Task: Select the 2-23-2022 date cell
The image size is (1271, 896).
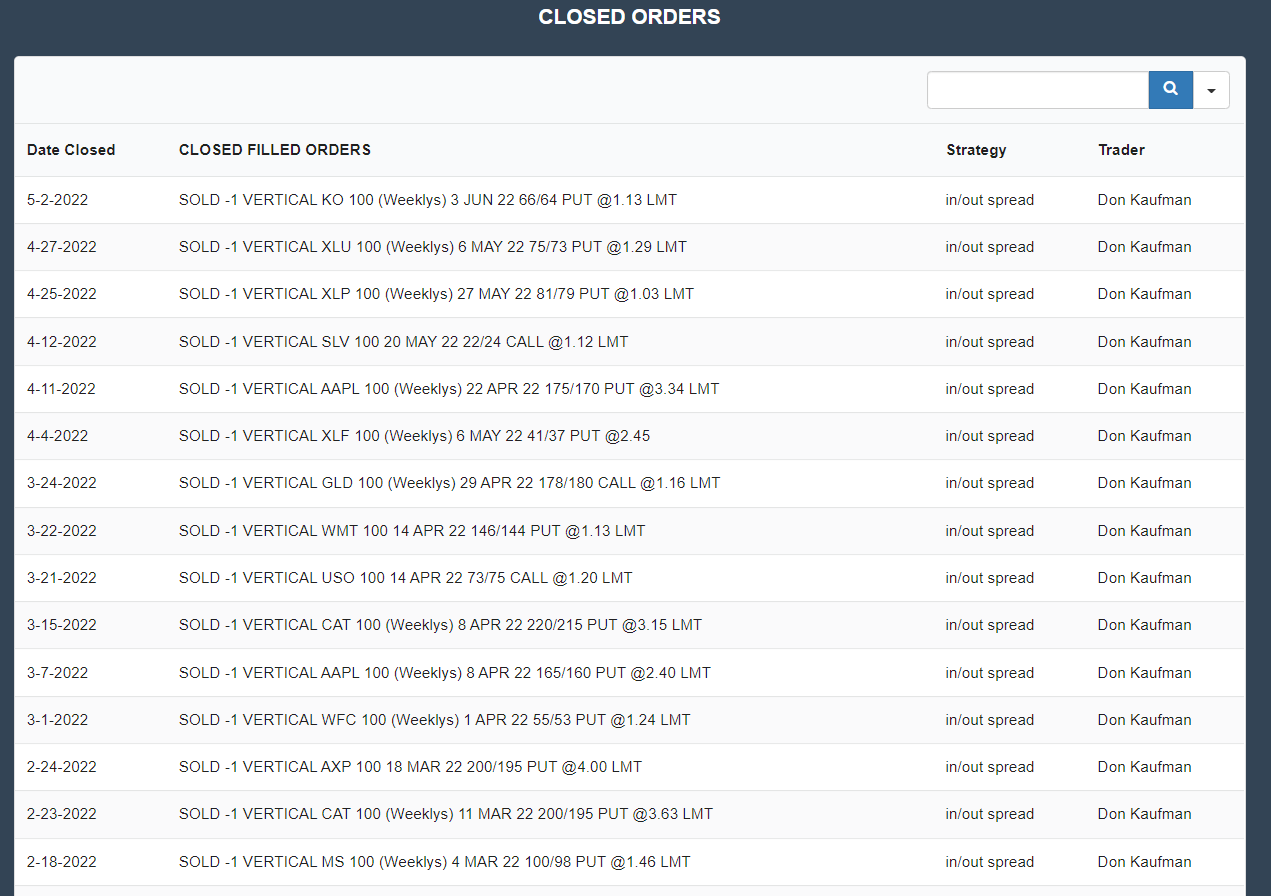Action: [62, 814]
